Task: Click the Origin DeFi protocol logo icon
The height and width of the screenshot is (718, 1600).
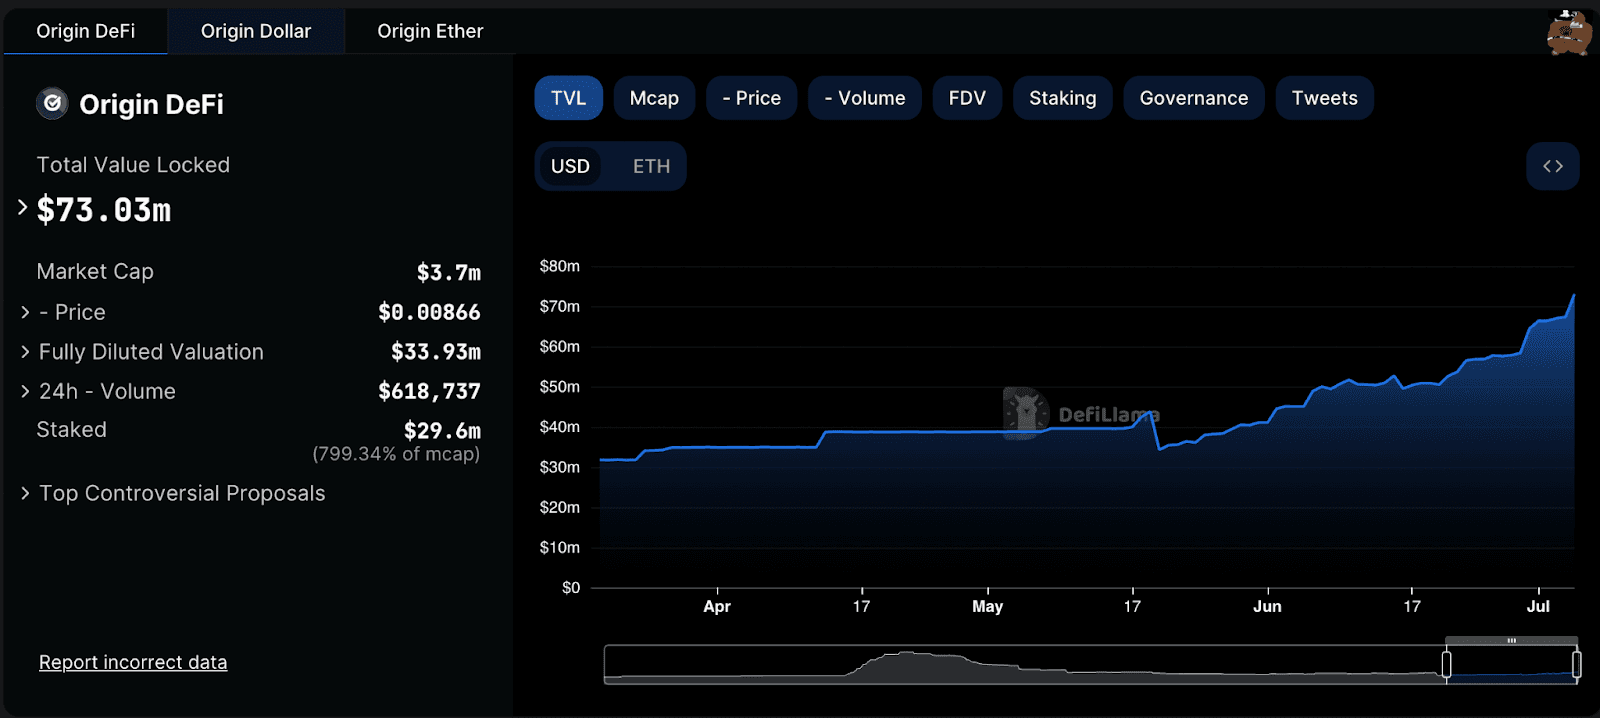Action: click(52, 103)
